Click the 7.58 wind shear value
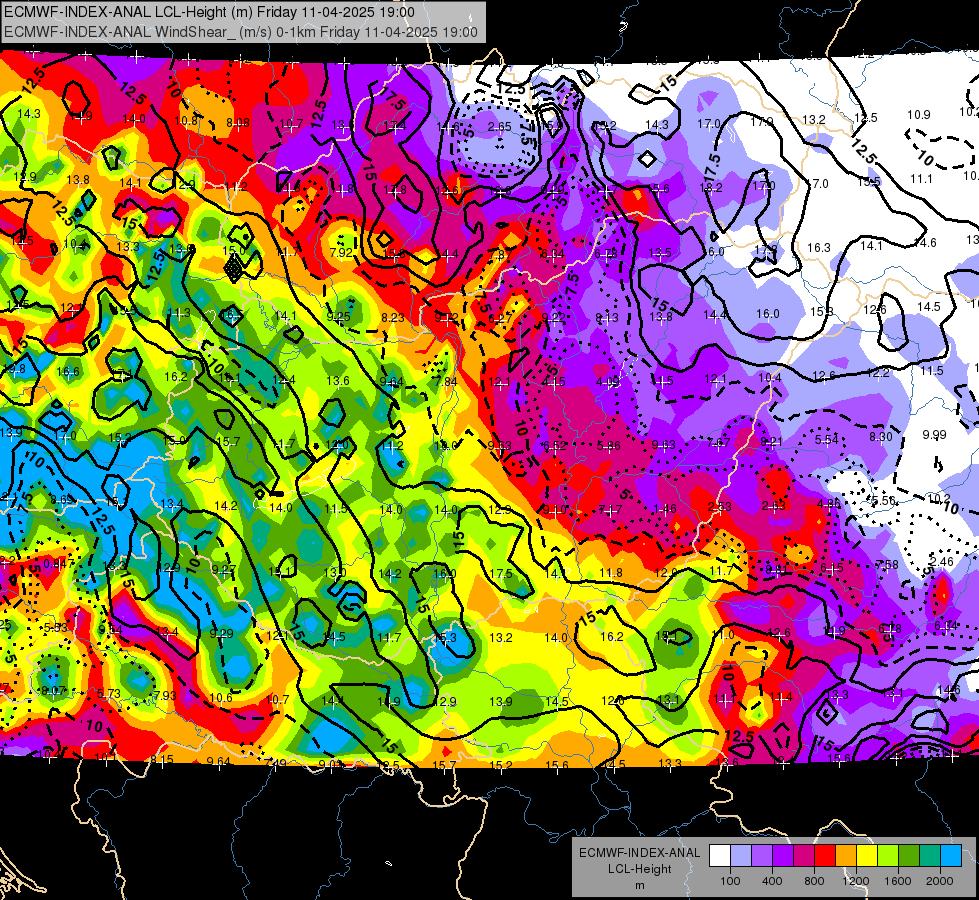Image resolution: width=979 pixels, height=900 pixels. [x=887, y=565]
